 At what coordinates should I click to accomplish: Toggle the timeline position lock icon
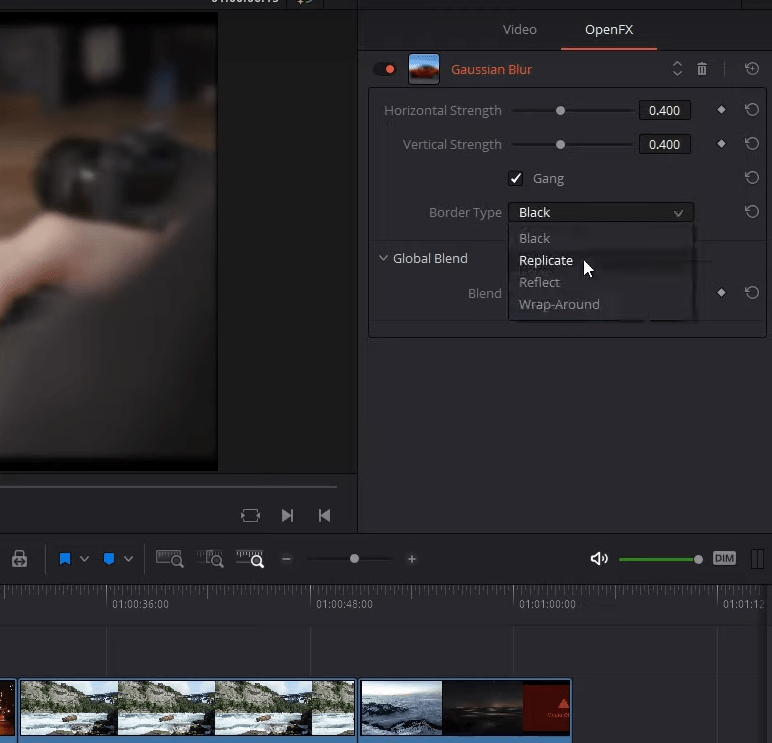click(x=19, y=559)
